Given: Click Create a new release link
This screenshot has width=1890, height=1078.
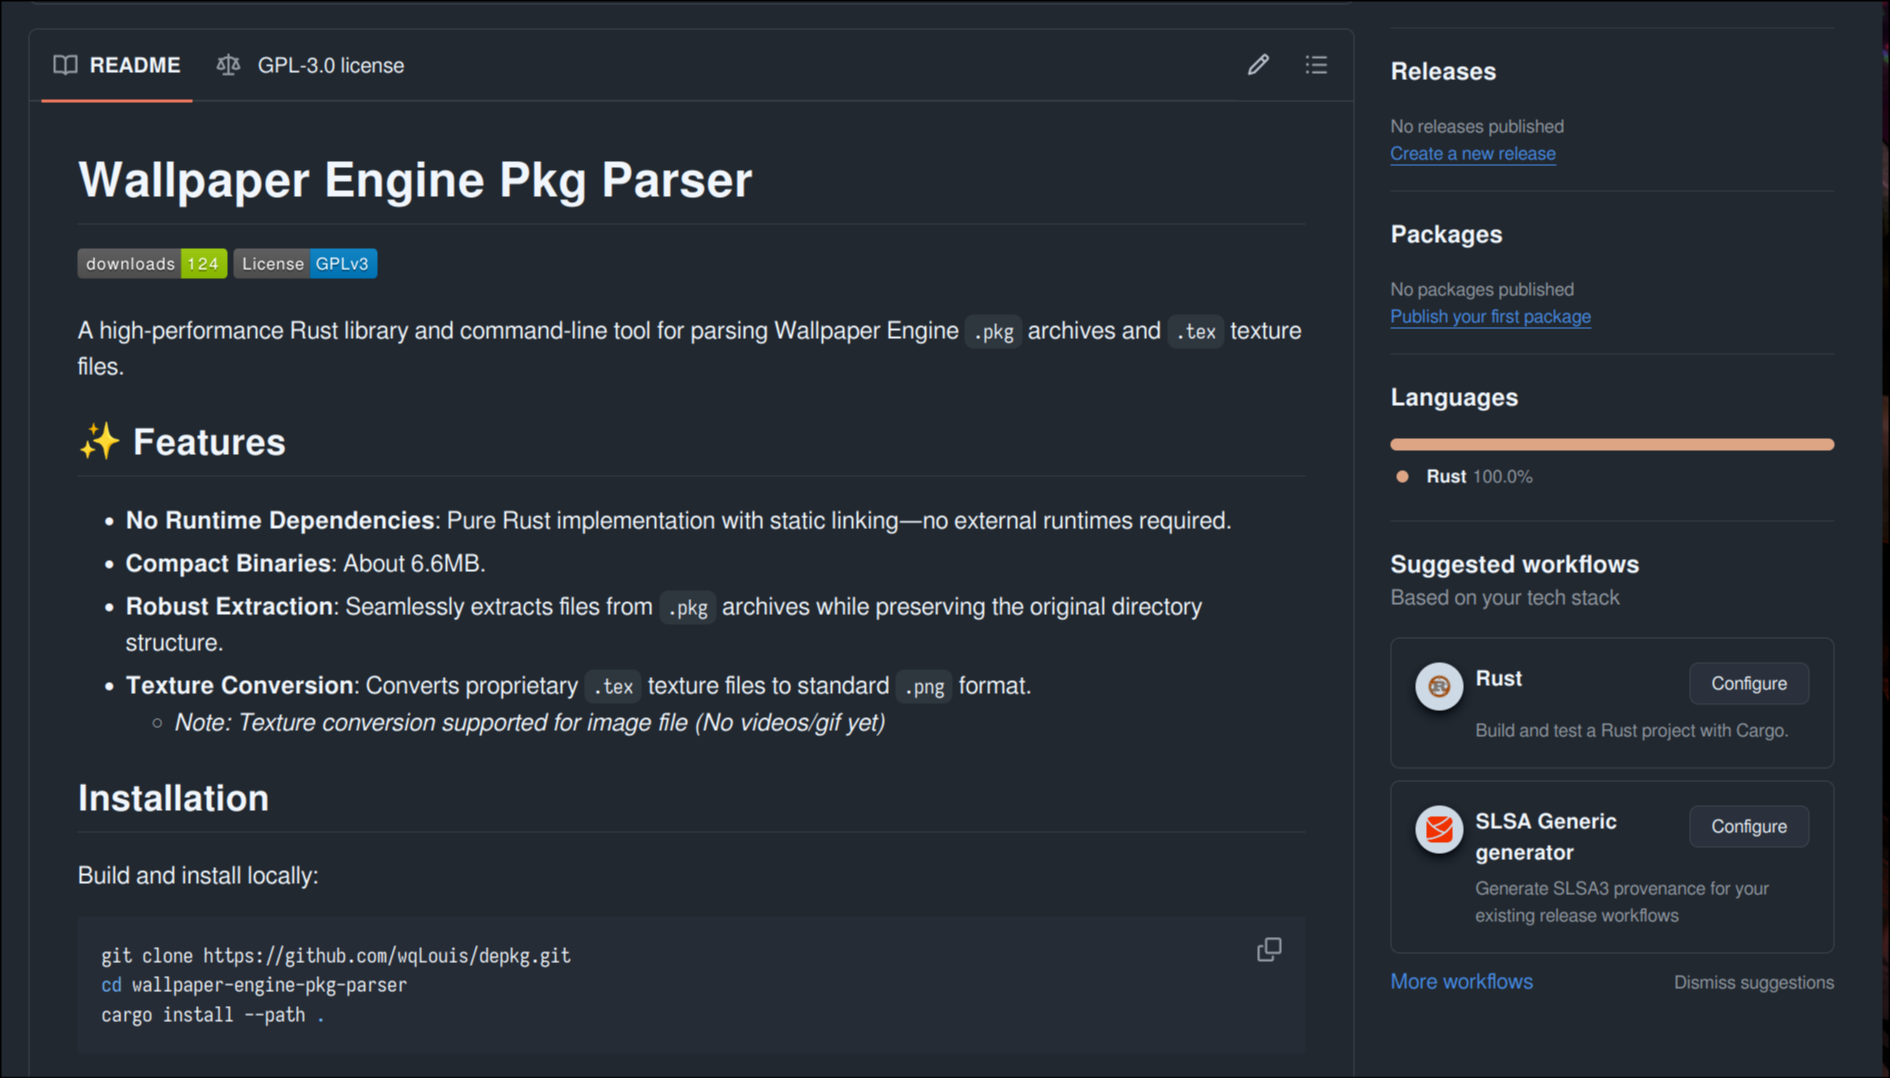Looking at the screenshot, I should [x=1472, y=154].
